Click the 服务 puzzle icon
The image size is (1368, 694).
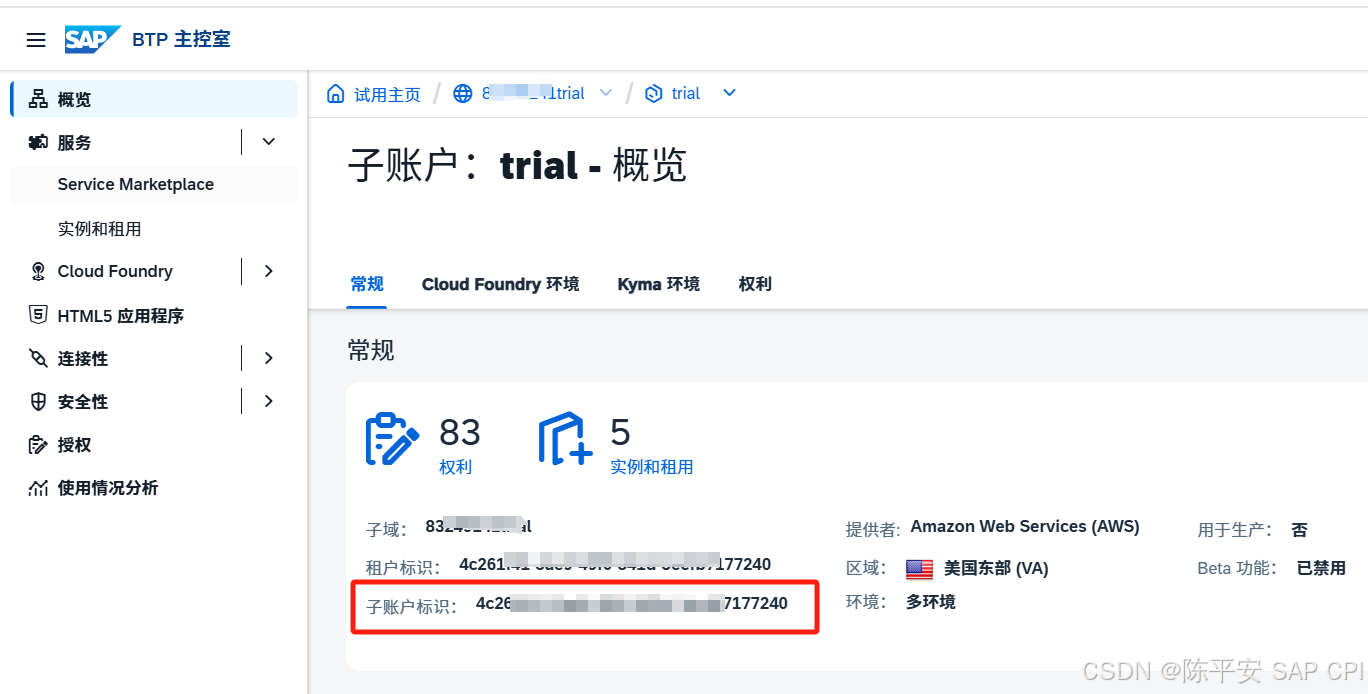click(x=38, y=142)
